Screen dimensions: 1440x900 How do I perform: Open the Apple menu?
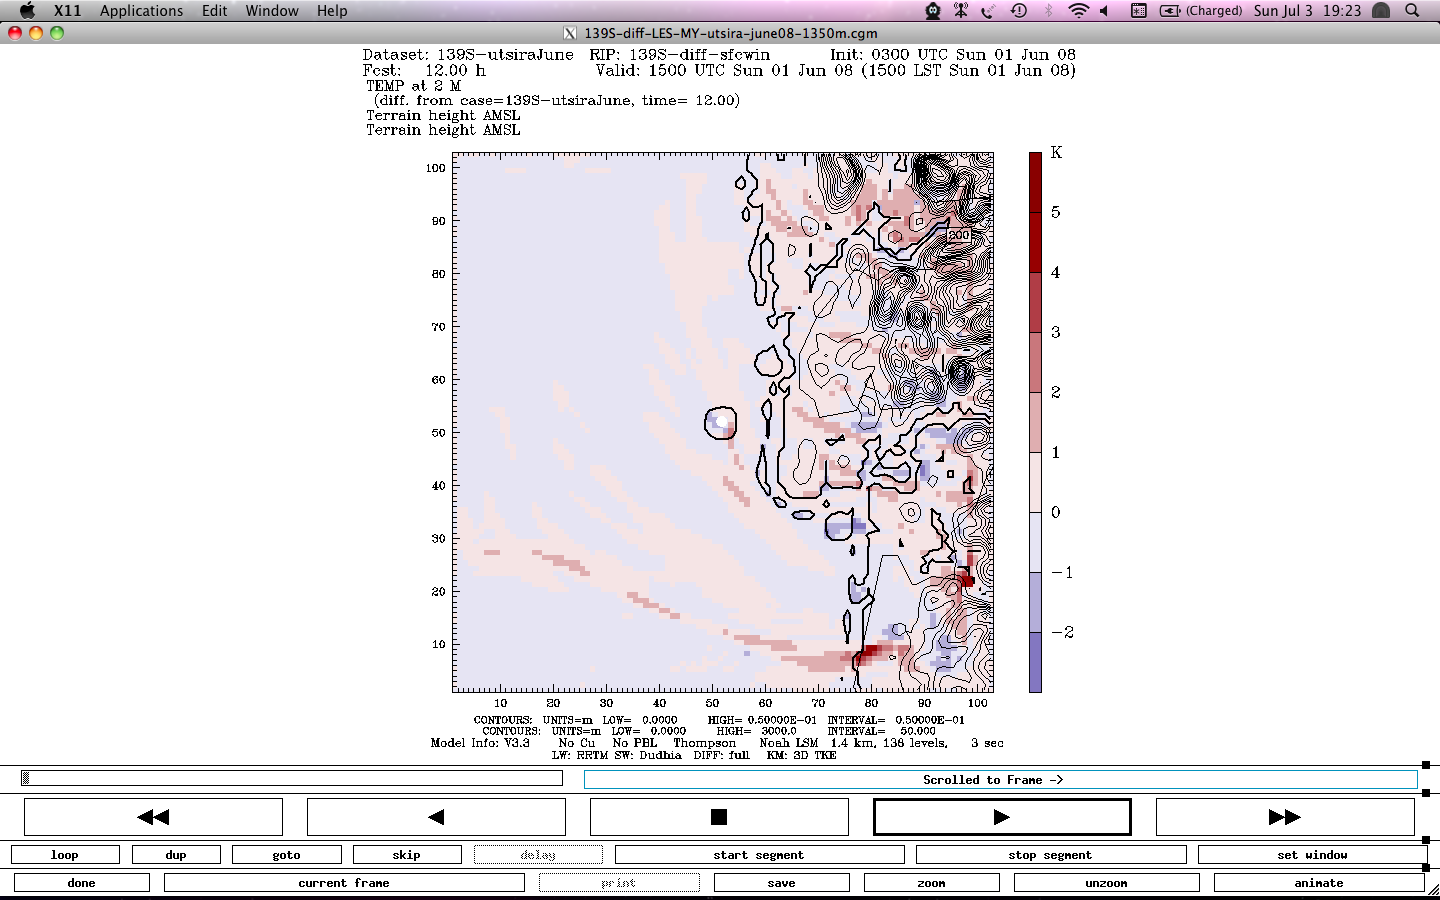point(27,11)
